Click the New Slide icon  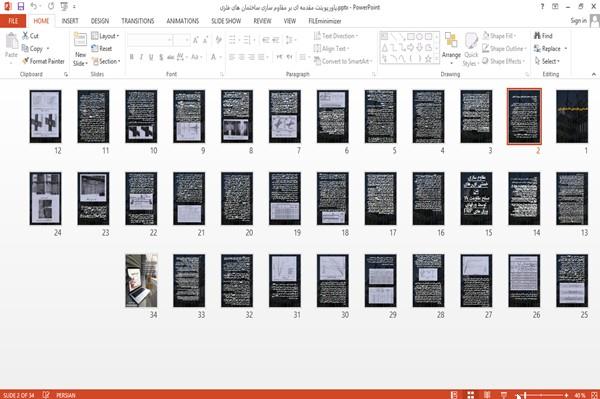tap(80, 40)
